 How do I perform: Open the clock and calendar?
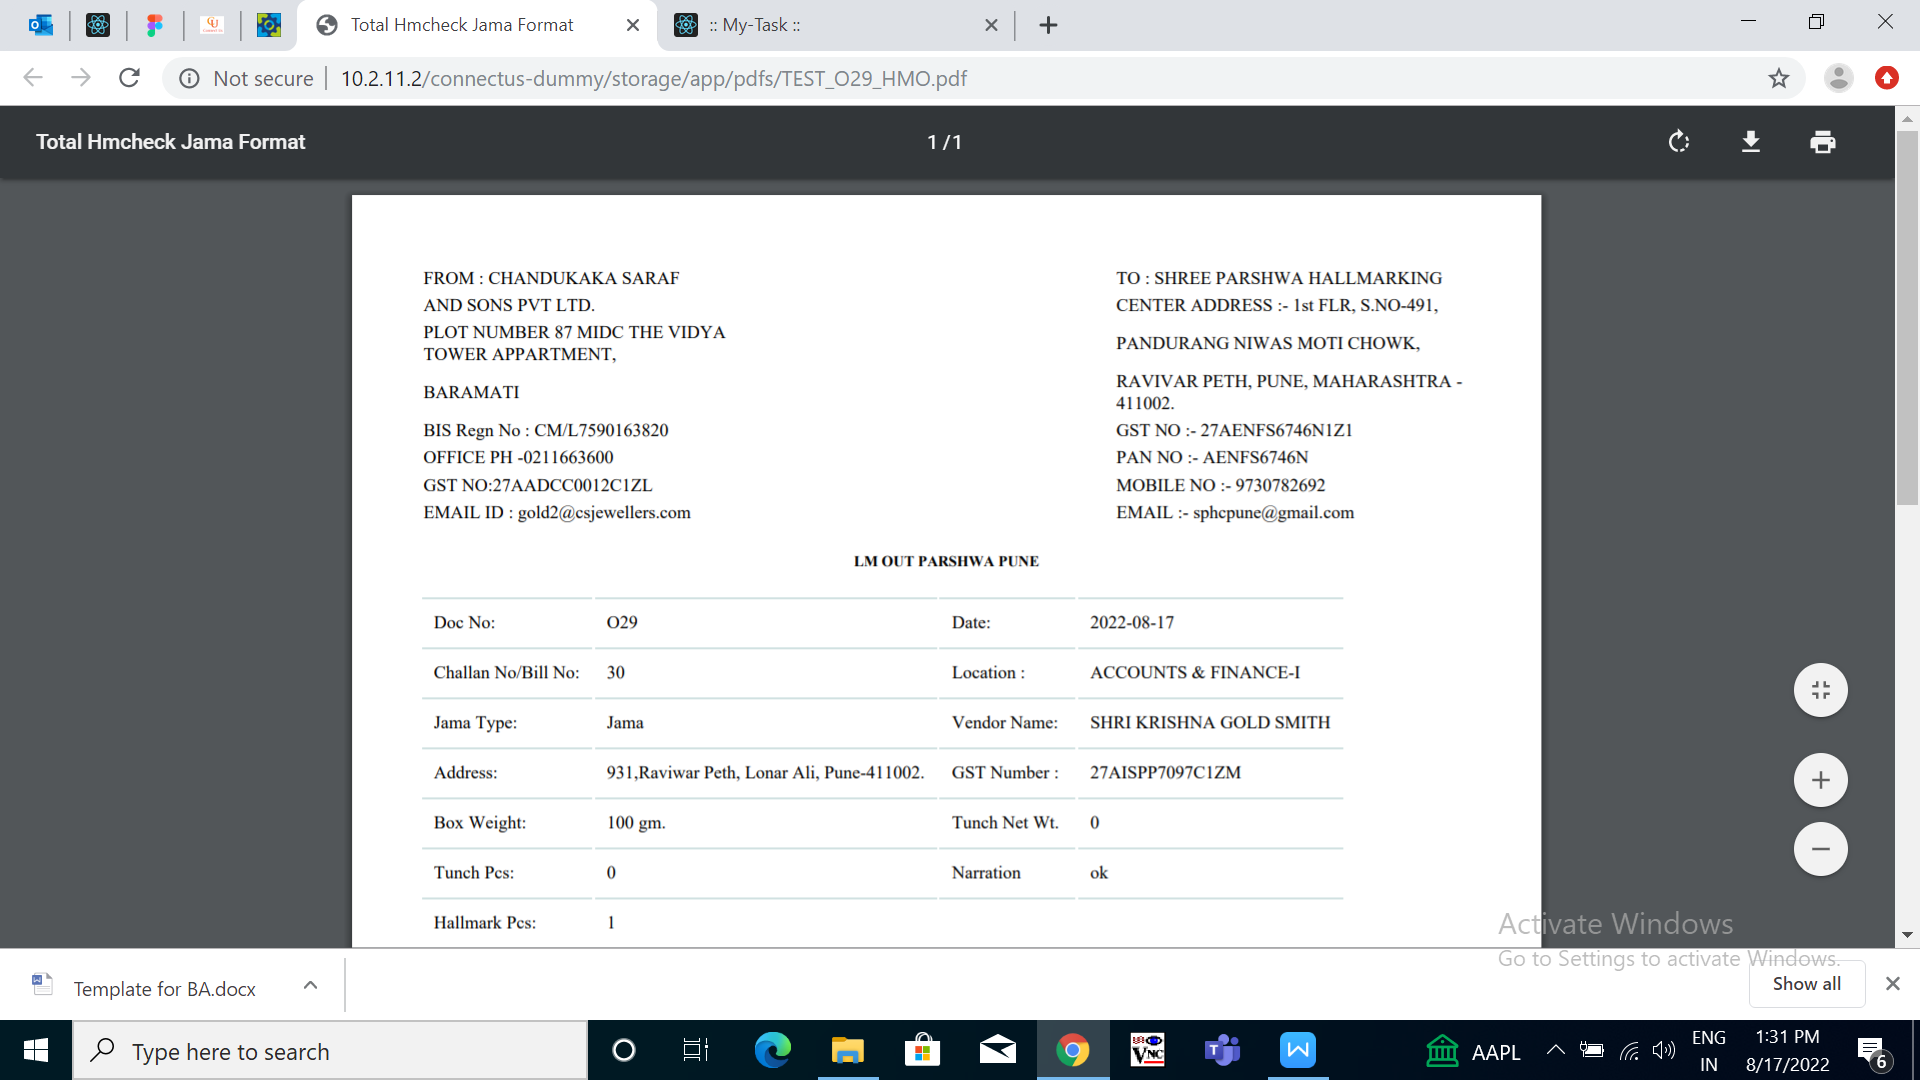point(1787,1051)
